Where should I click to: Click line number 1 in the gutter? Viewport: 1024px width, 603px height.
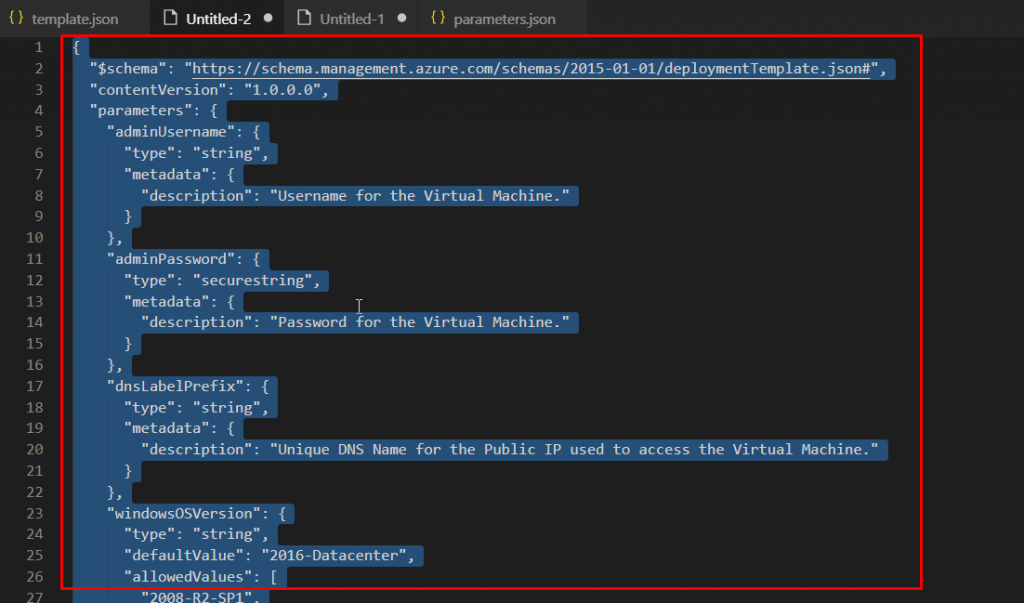[39, 47]
